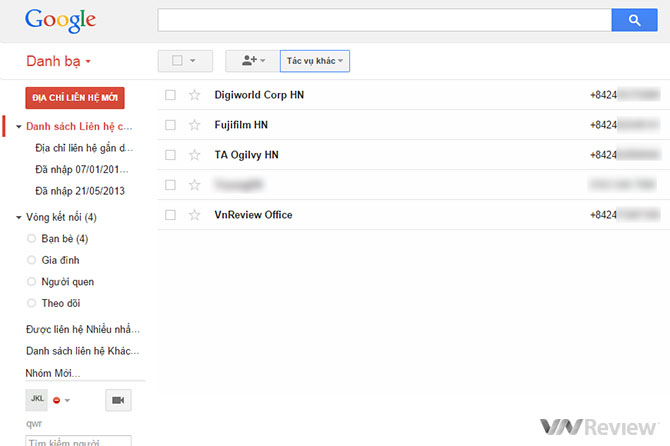Star the Fujifilm HN contact
The height and width of the screenshot is (446, 670).
[195, 125]
